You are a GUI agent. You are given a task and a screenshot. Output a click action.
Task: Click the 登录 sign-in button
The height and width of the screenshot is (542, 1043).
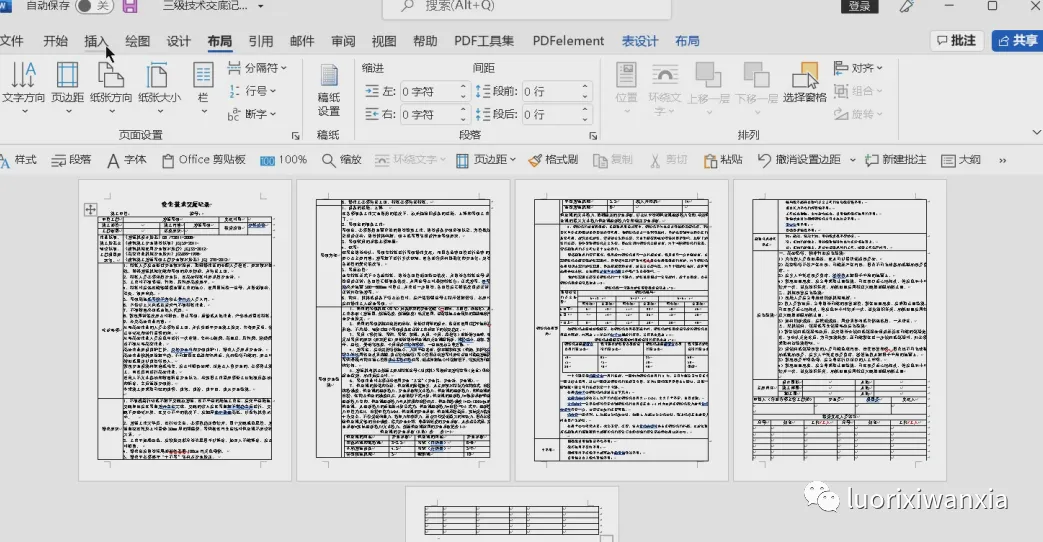(859, 7)
